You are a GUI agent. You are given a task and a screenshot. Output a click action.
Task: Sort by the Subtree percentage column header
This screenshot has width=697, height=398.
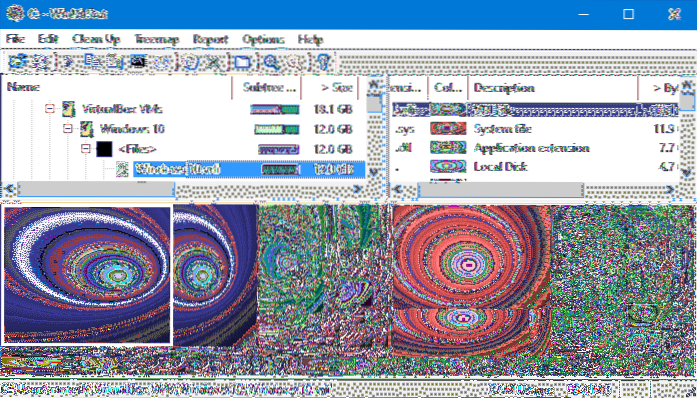(267, 88)
